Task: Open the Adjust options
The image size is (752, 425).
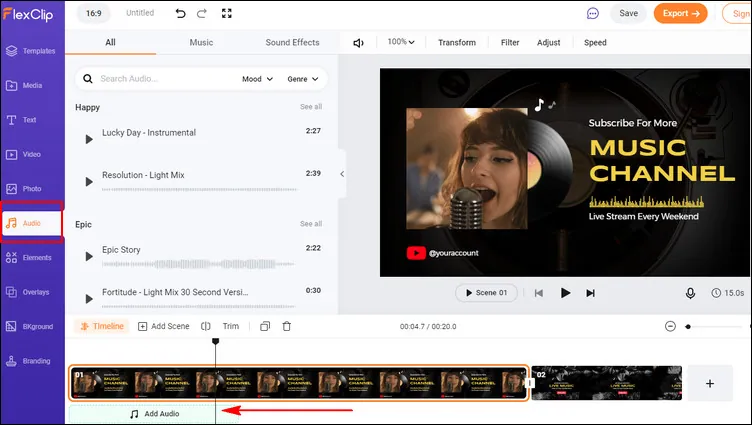Action: (548, 43)
